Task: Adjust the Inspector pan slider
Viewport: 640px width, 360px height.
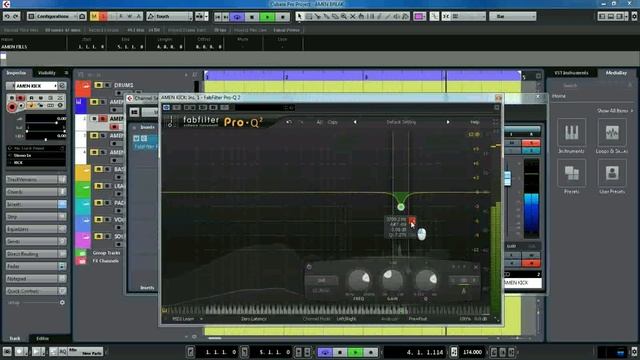Action: pos(46,139)
